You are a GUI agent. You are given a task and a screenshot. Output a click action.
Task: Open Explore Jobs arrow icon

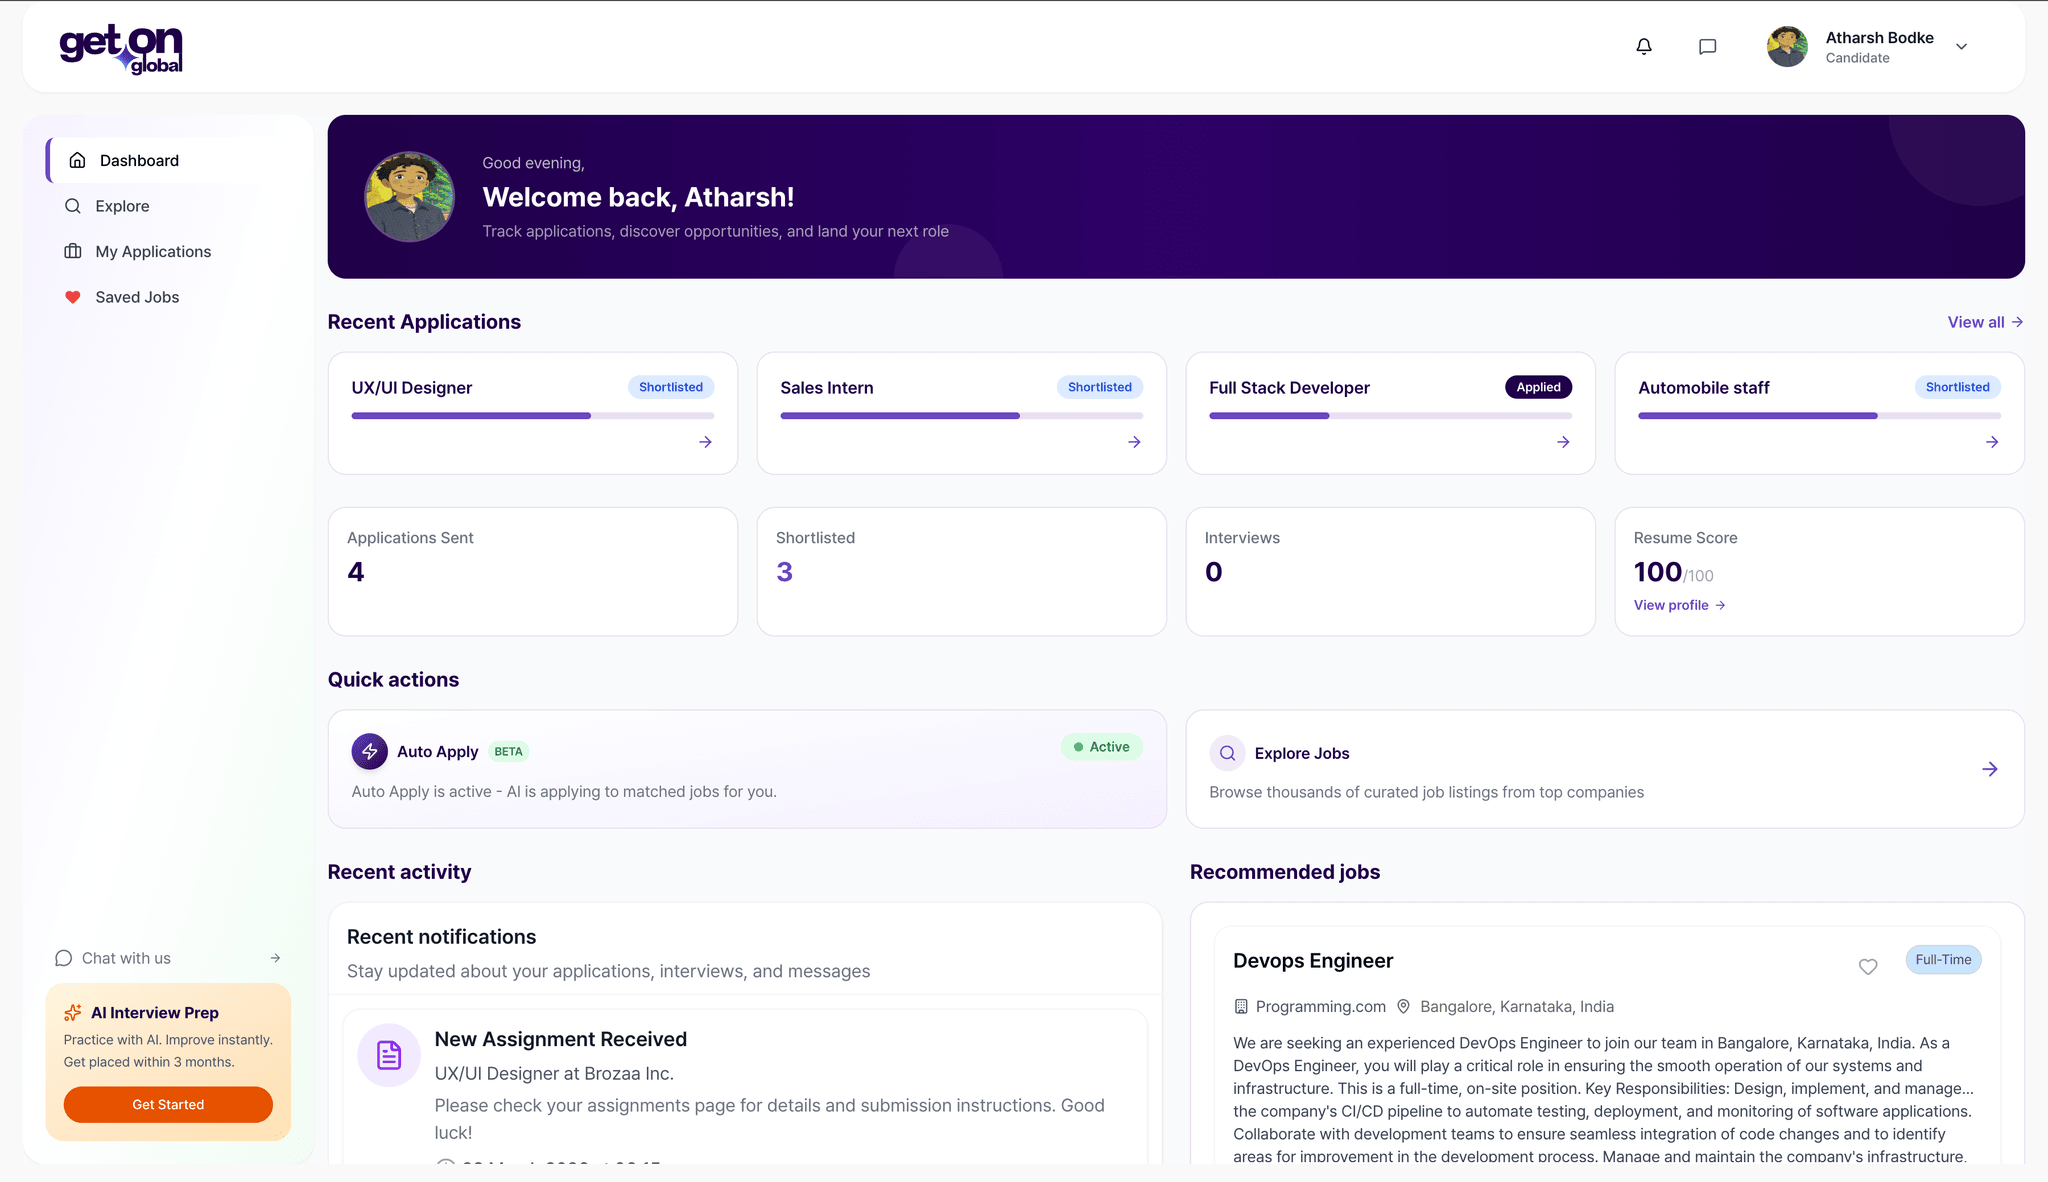click(x=1990, y=769)
